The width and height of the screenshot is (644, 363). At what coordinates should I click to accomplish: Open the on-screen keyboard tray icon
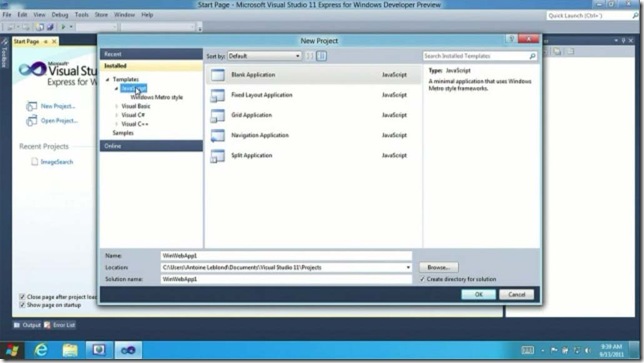(527, 350)
